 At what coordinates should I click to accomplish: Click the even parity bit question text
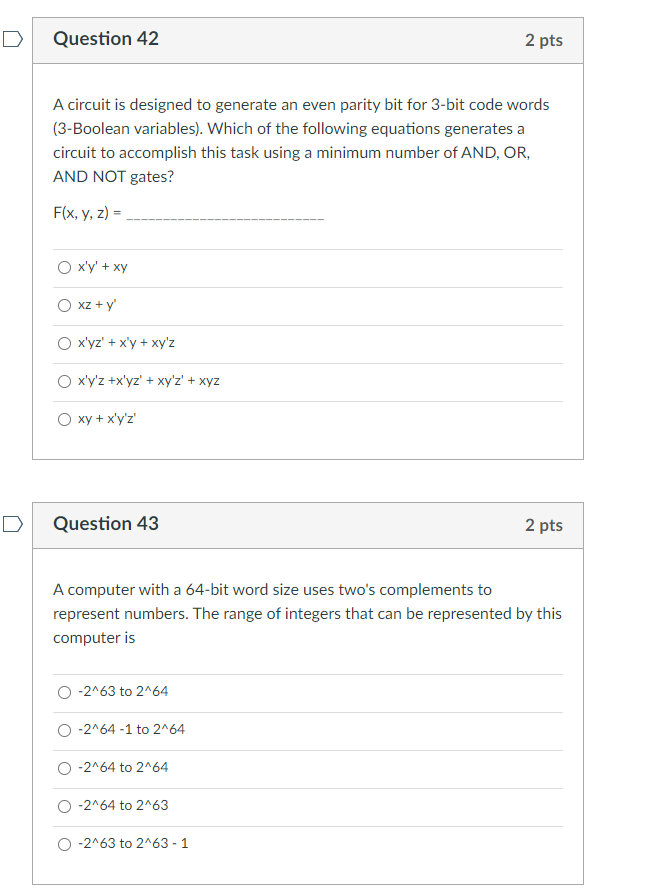(x=300, y=140)
